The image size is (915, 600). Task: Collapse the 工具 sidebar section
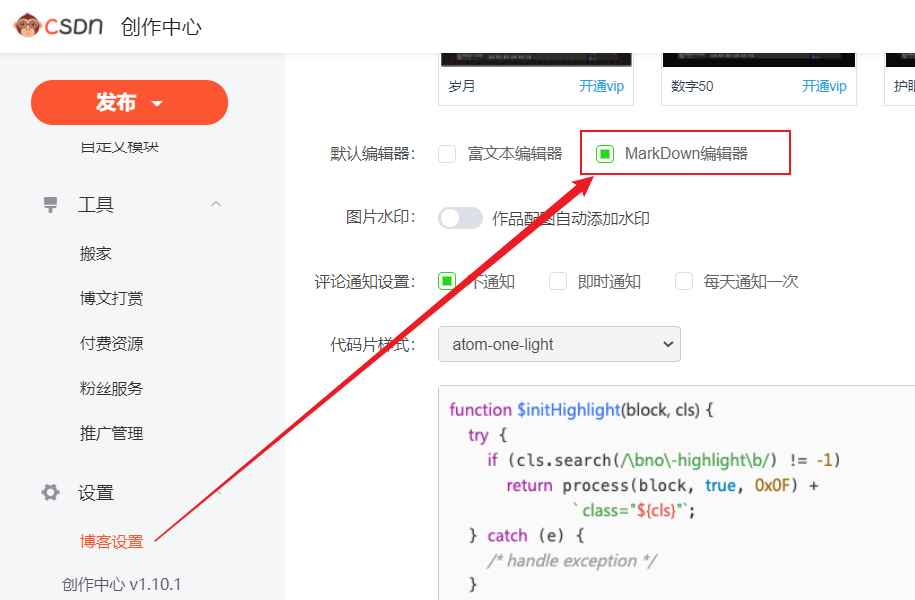(x=216, y=204)
